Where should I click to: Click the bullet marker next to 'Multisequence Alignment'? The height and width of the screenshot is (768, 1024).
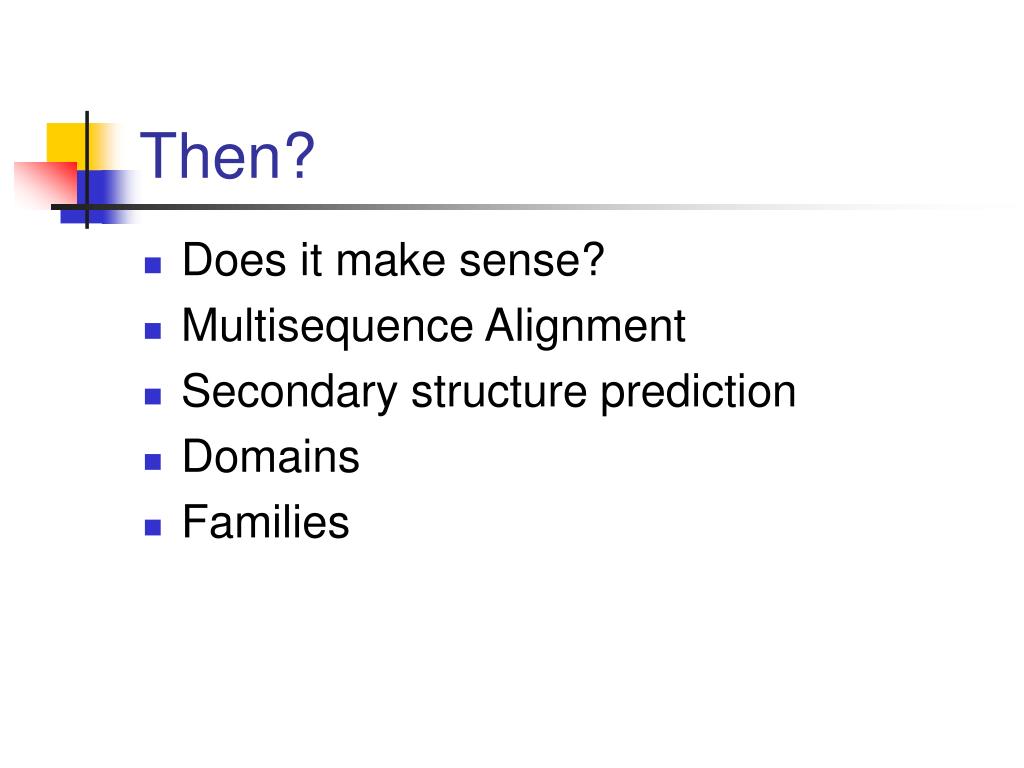coord(153,331)
